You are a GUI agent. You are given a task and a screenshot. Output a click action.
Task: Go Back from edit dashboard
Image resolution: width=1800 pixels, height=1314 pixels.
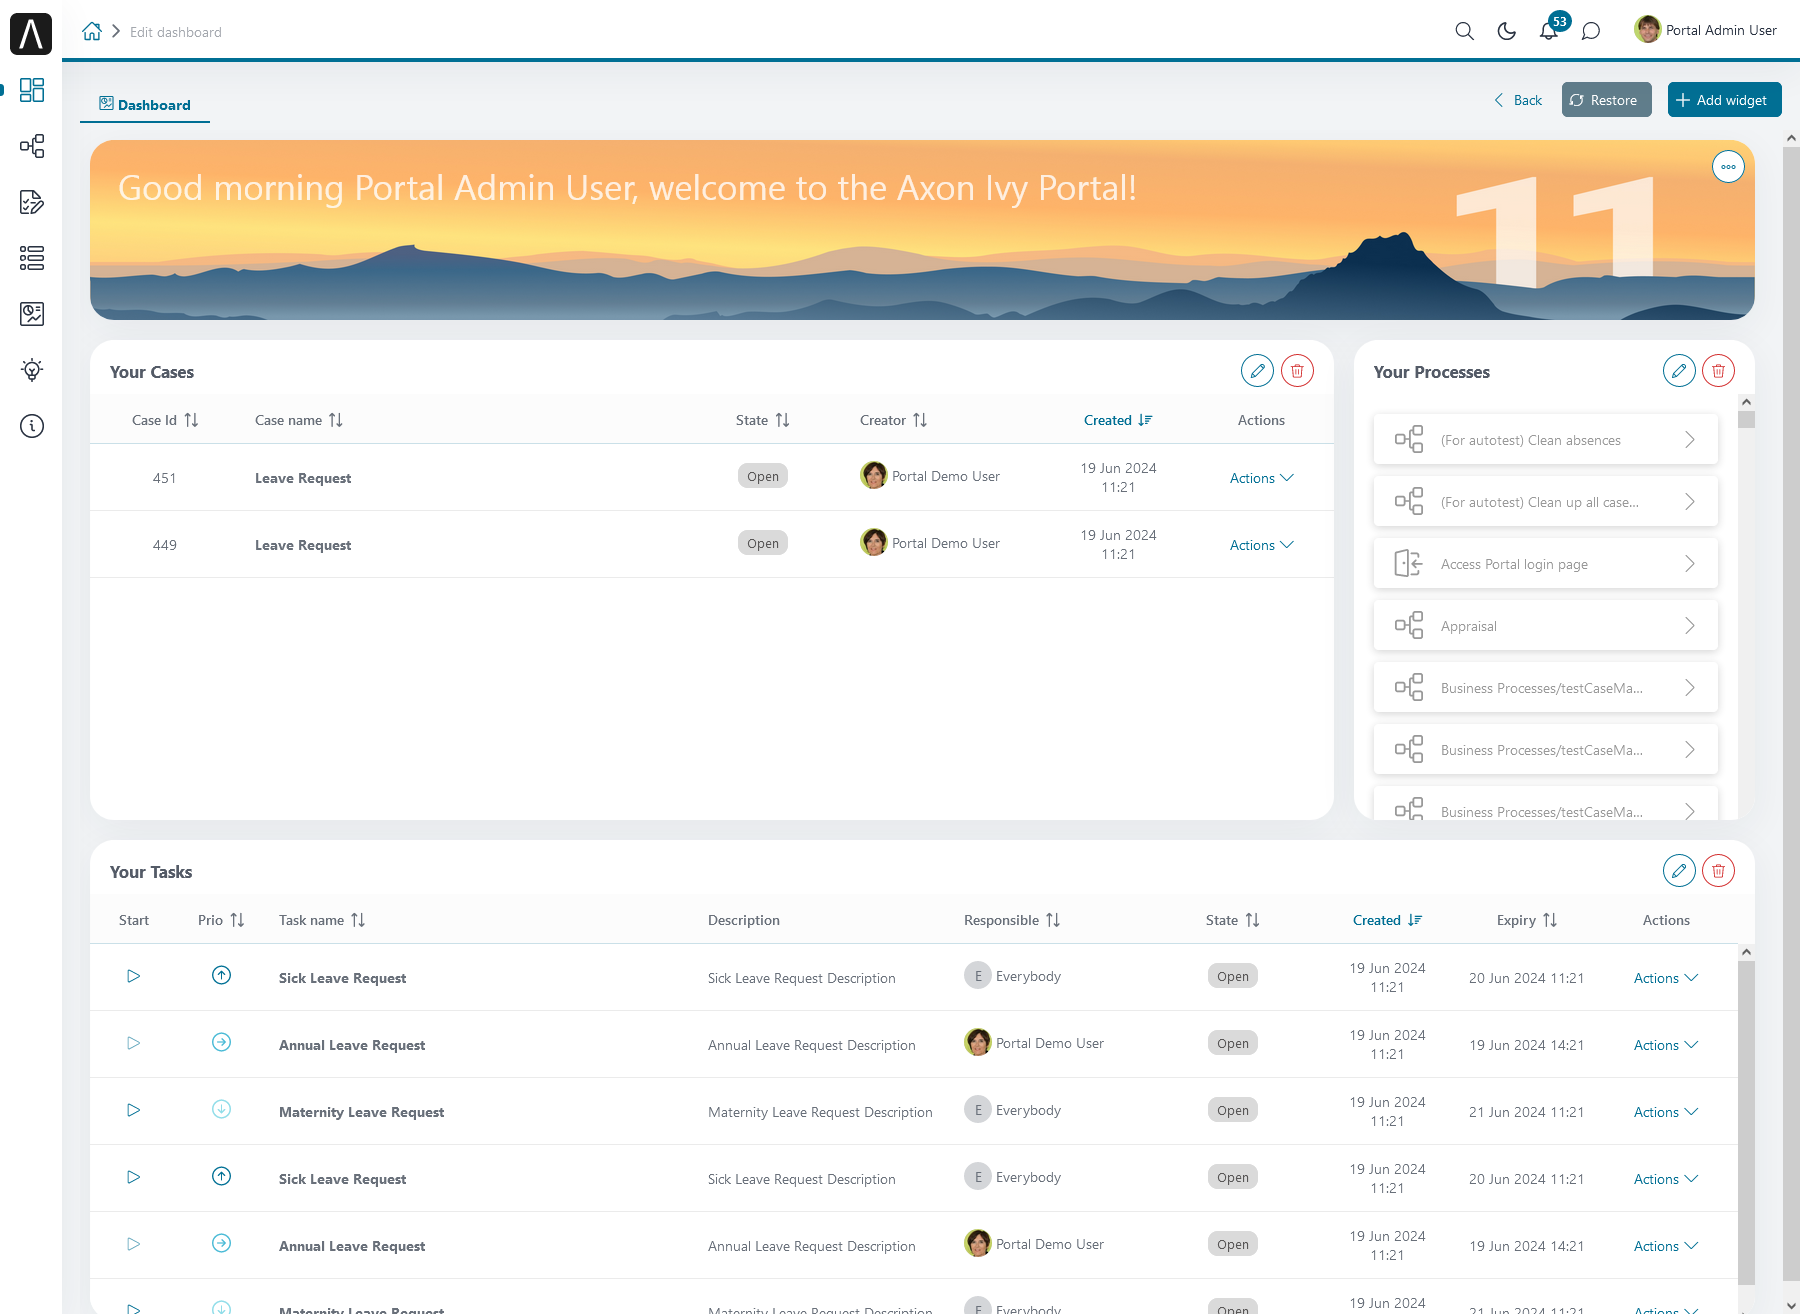(x=1518, y=100)
